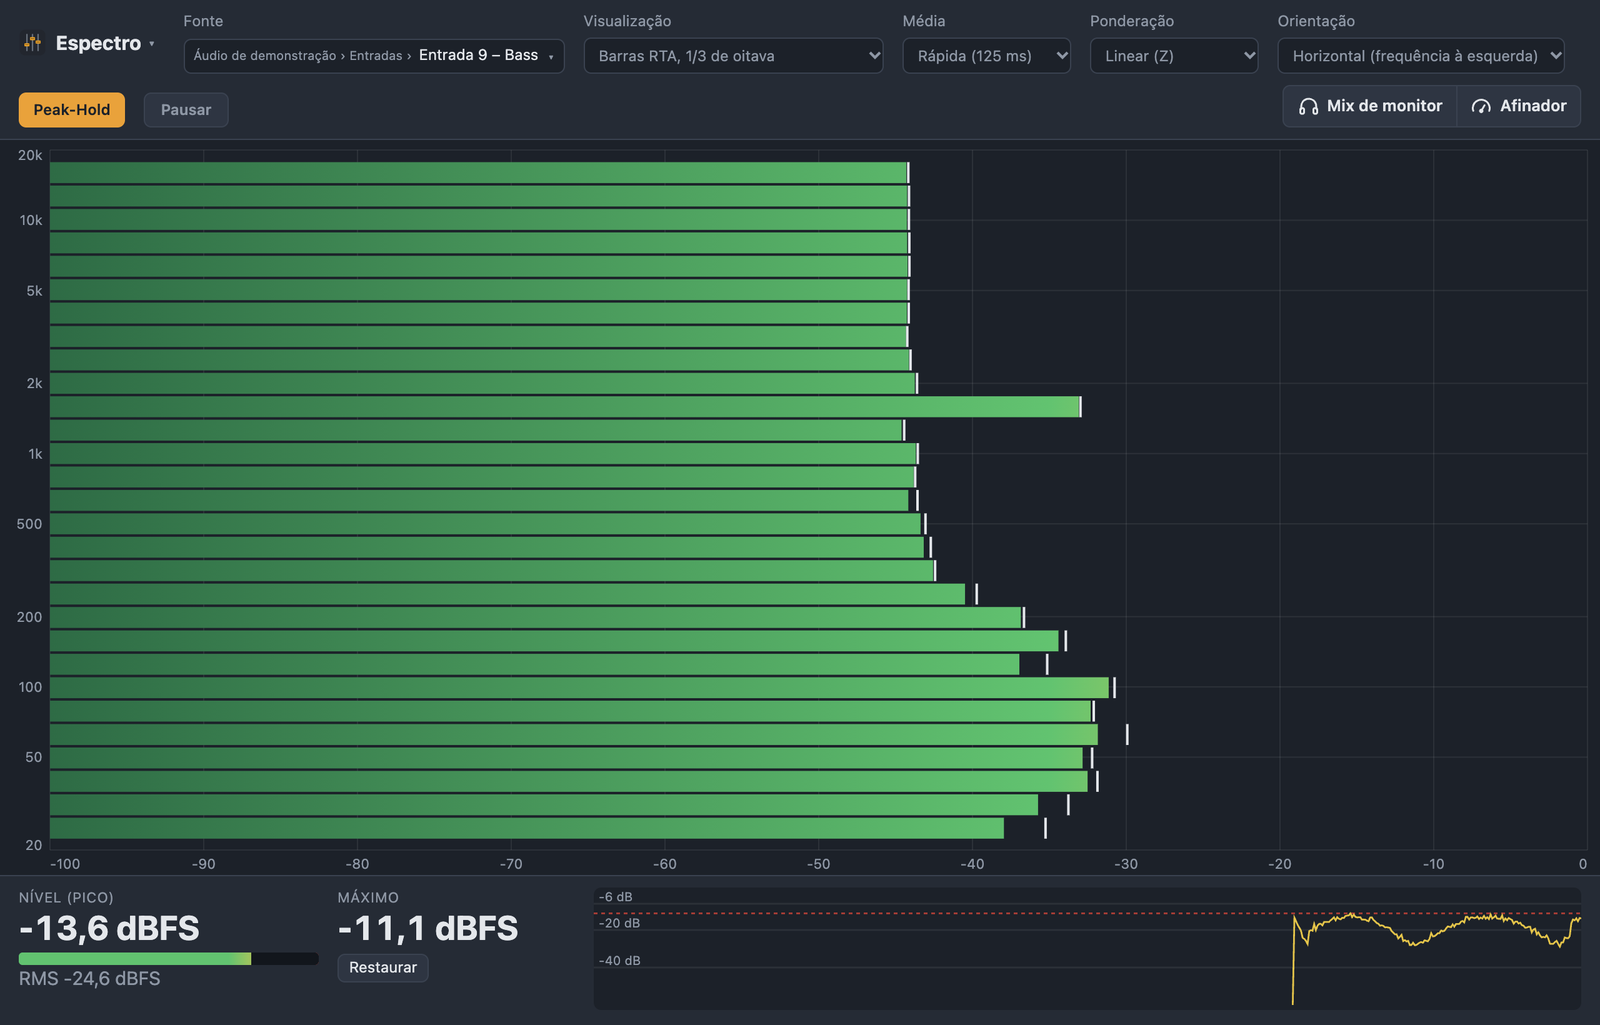The width and height of the screenshot is (1600, 1025).
Task: Click the -30 dB axis label
Action: coord(1126,864)
